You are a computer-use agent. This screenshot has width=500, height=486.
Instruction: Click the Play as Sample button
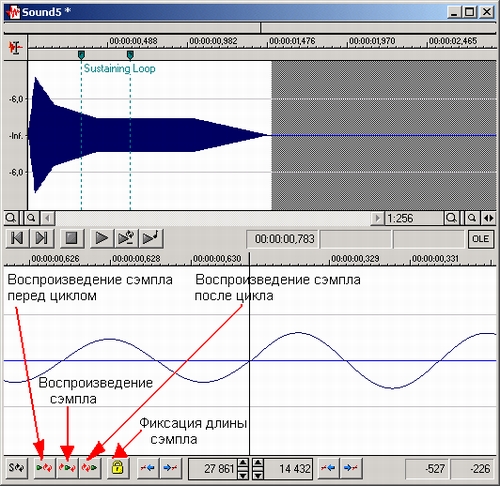point(151,238)
